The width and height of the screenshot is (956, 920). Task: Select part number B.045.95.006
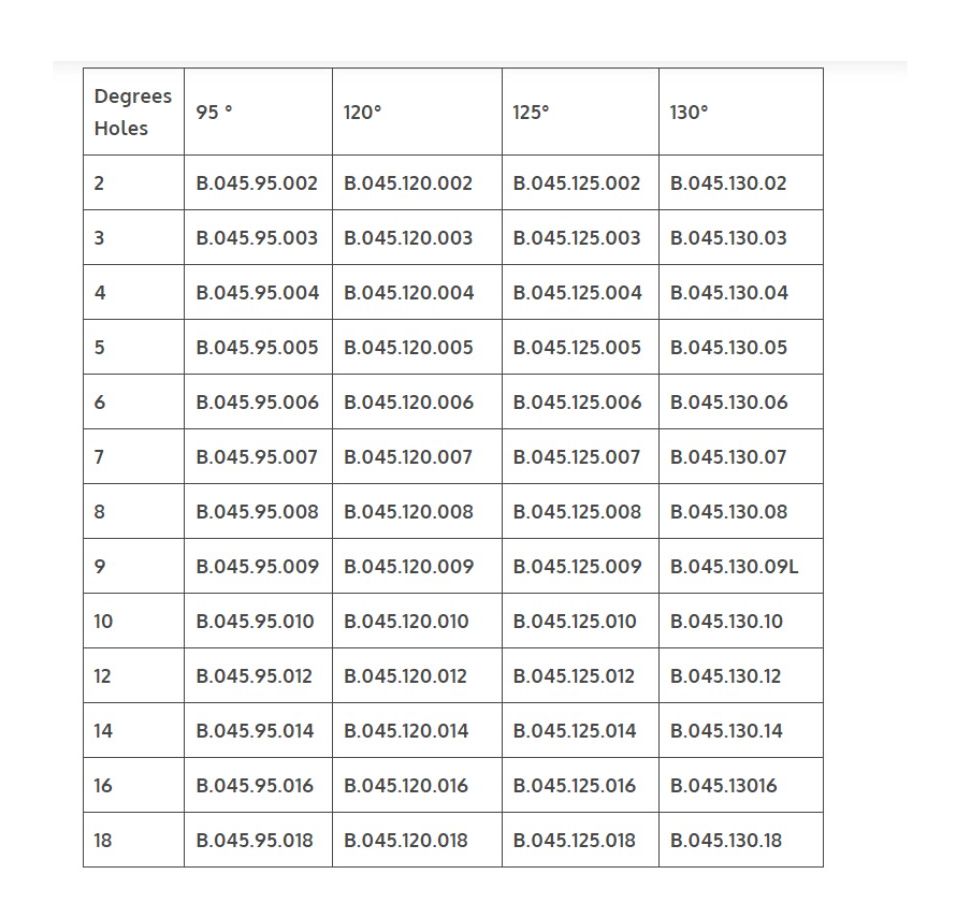coord(257,402)
